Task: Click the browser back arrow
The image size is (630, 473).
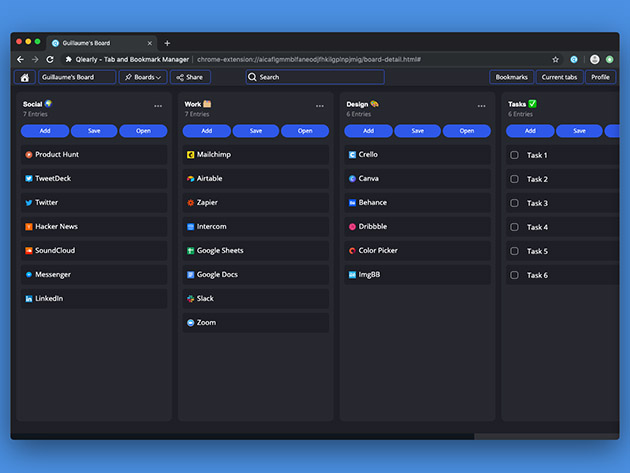Action: 20,59
